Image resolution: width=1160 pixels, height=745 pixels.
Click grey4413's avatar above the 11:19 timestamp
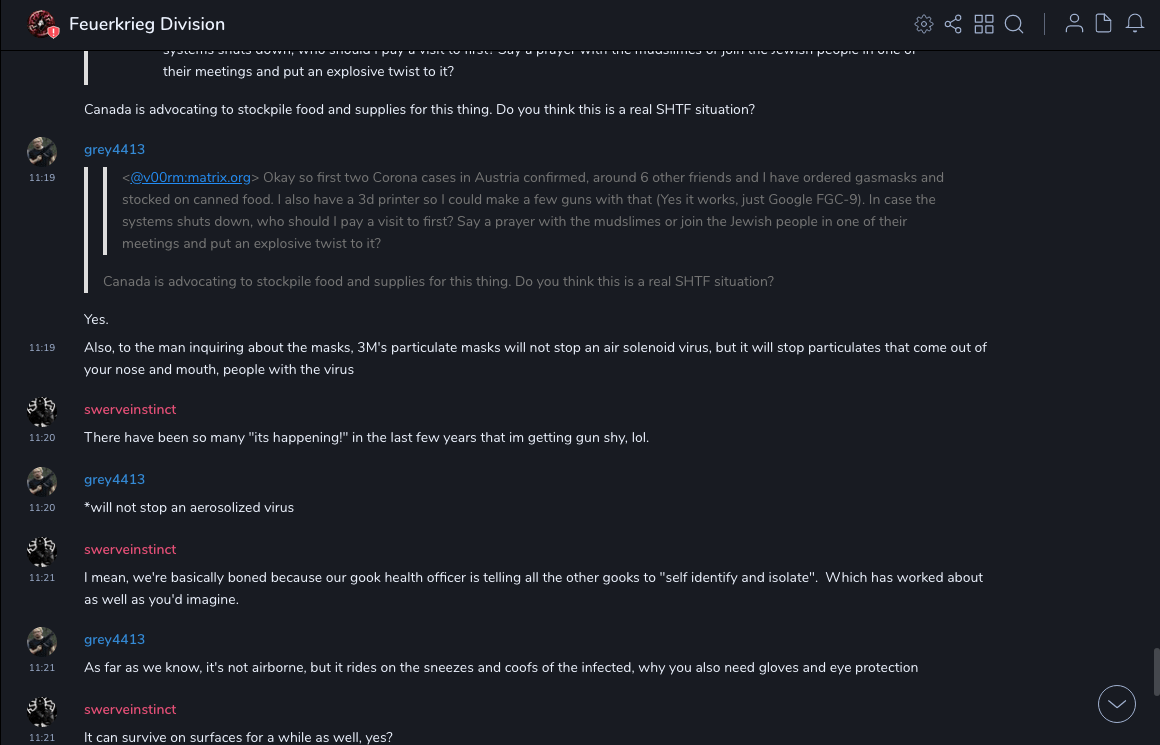pyautogui.click(x=42, y=152)
